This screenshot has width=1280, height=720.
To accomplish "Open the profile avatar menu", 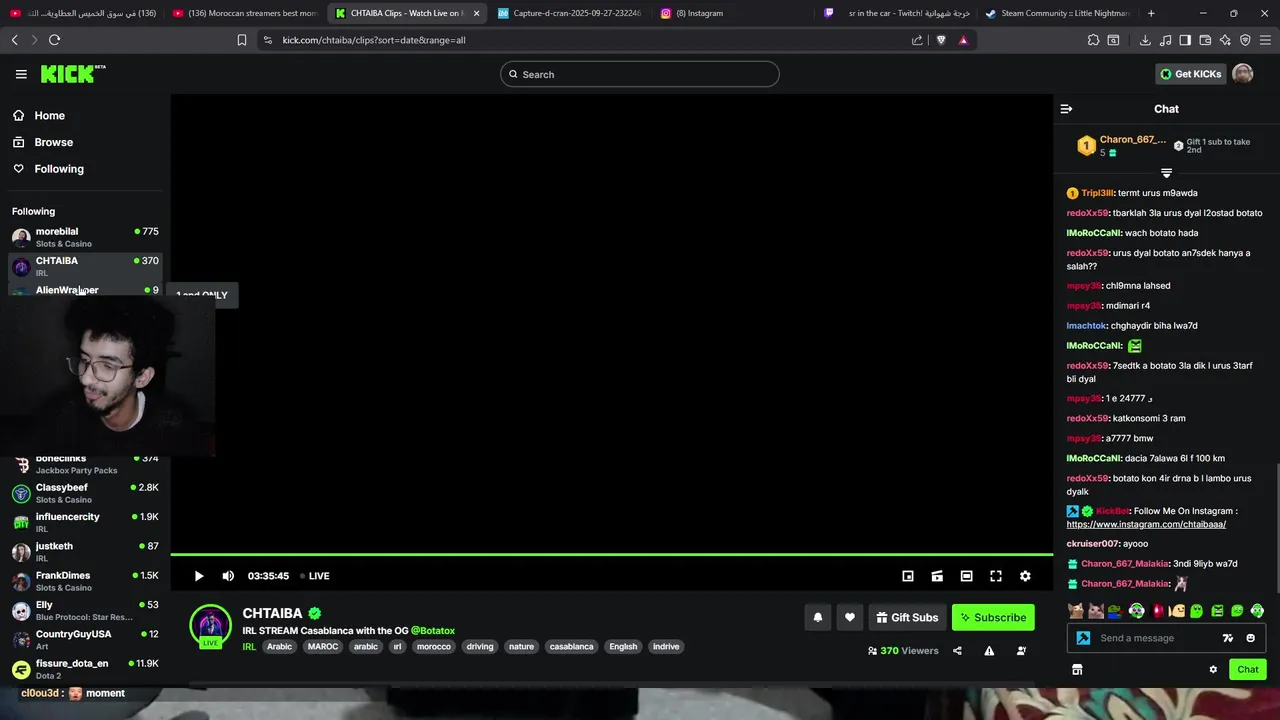I will [1243, 74].
